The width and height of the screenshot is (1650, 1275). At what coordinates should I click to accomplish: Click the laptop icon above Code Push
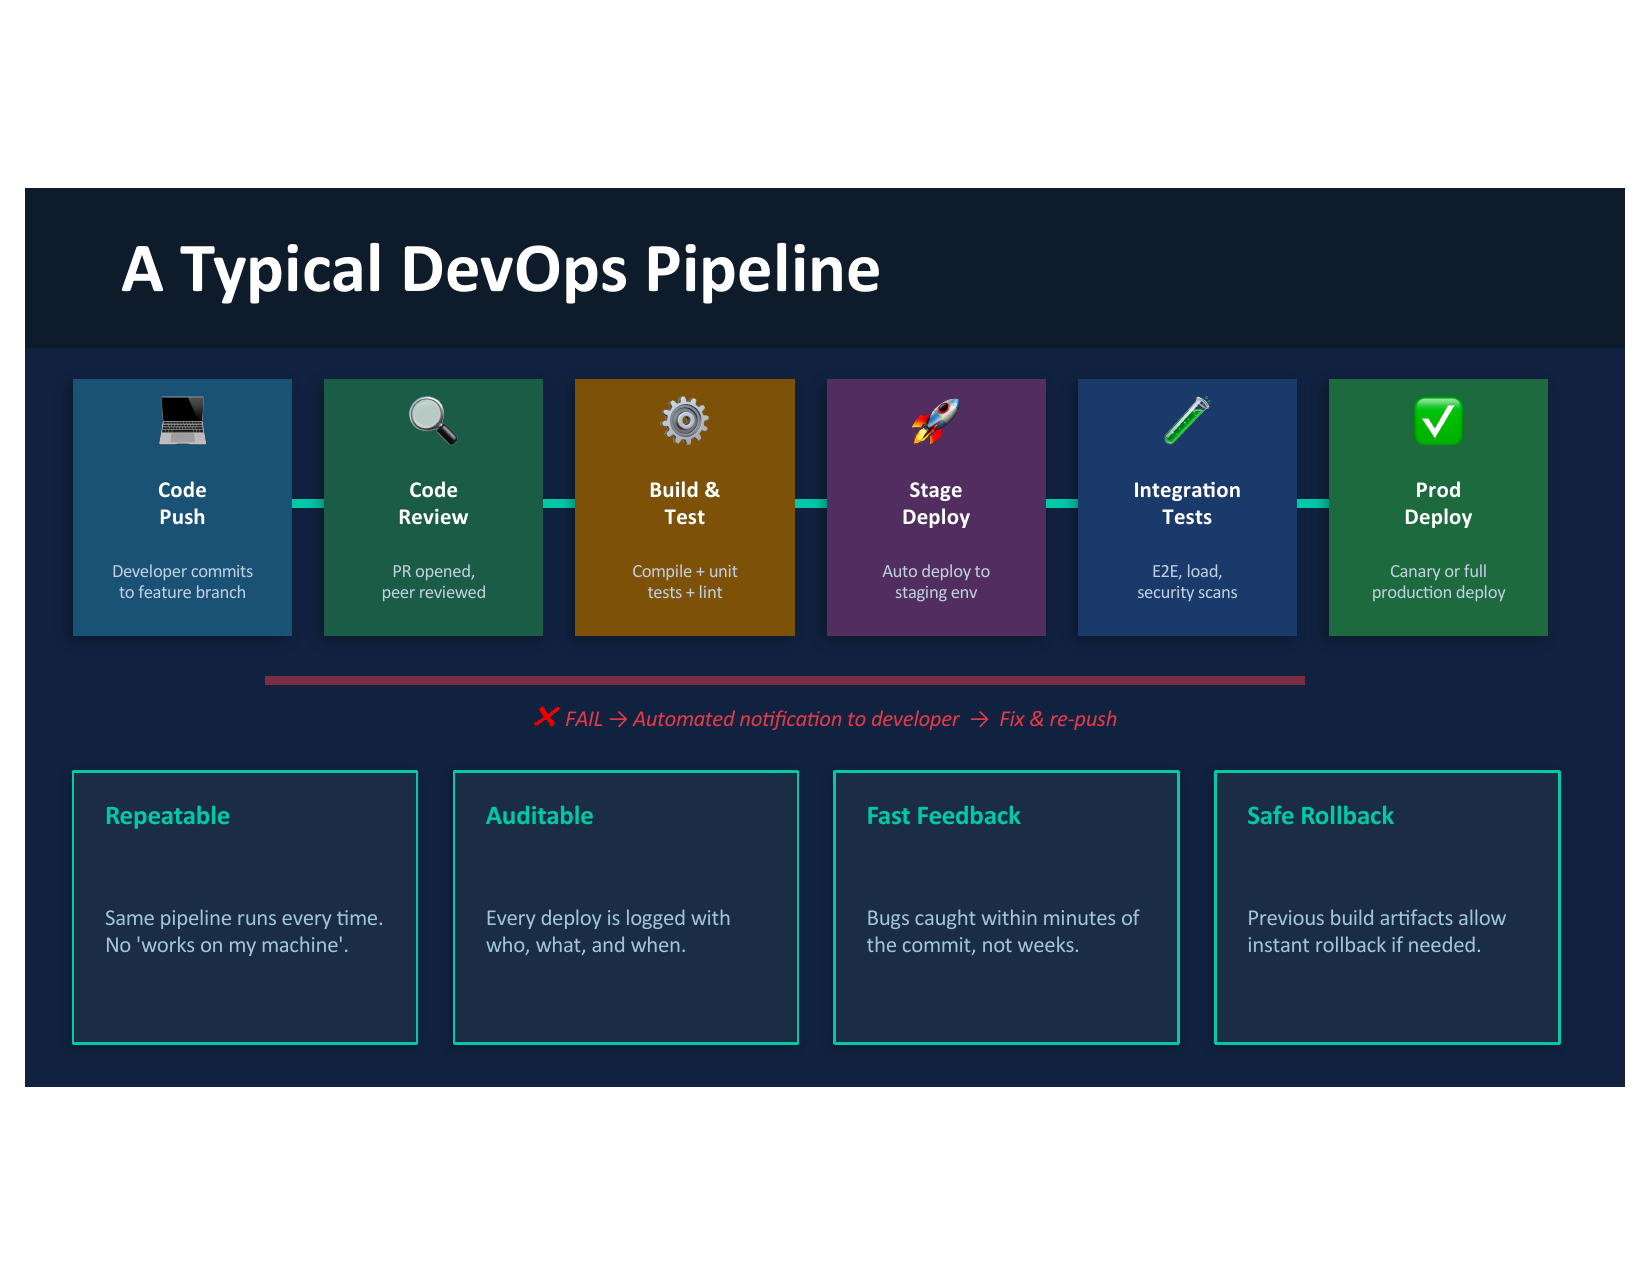(x=182, y=421)
